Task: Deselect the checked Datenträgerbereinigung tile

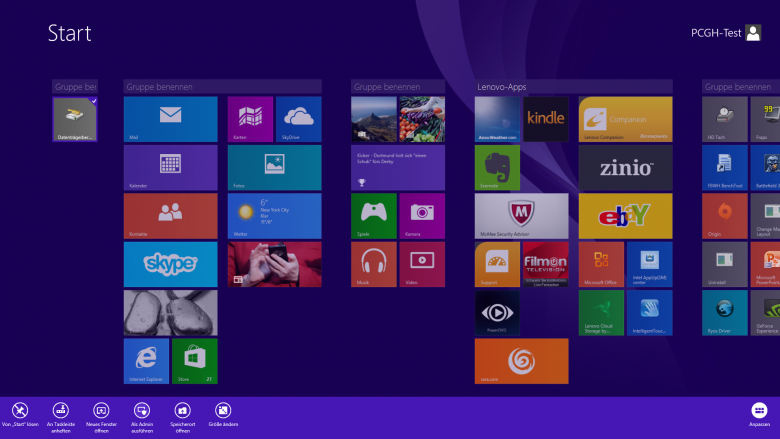Action: tap(75, 119)
